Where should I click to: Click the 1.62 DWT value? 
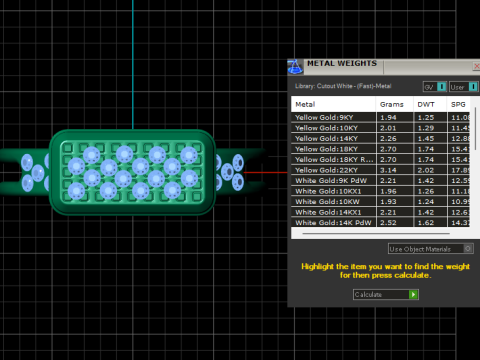tap(426, 223)
